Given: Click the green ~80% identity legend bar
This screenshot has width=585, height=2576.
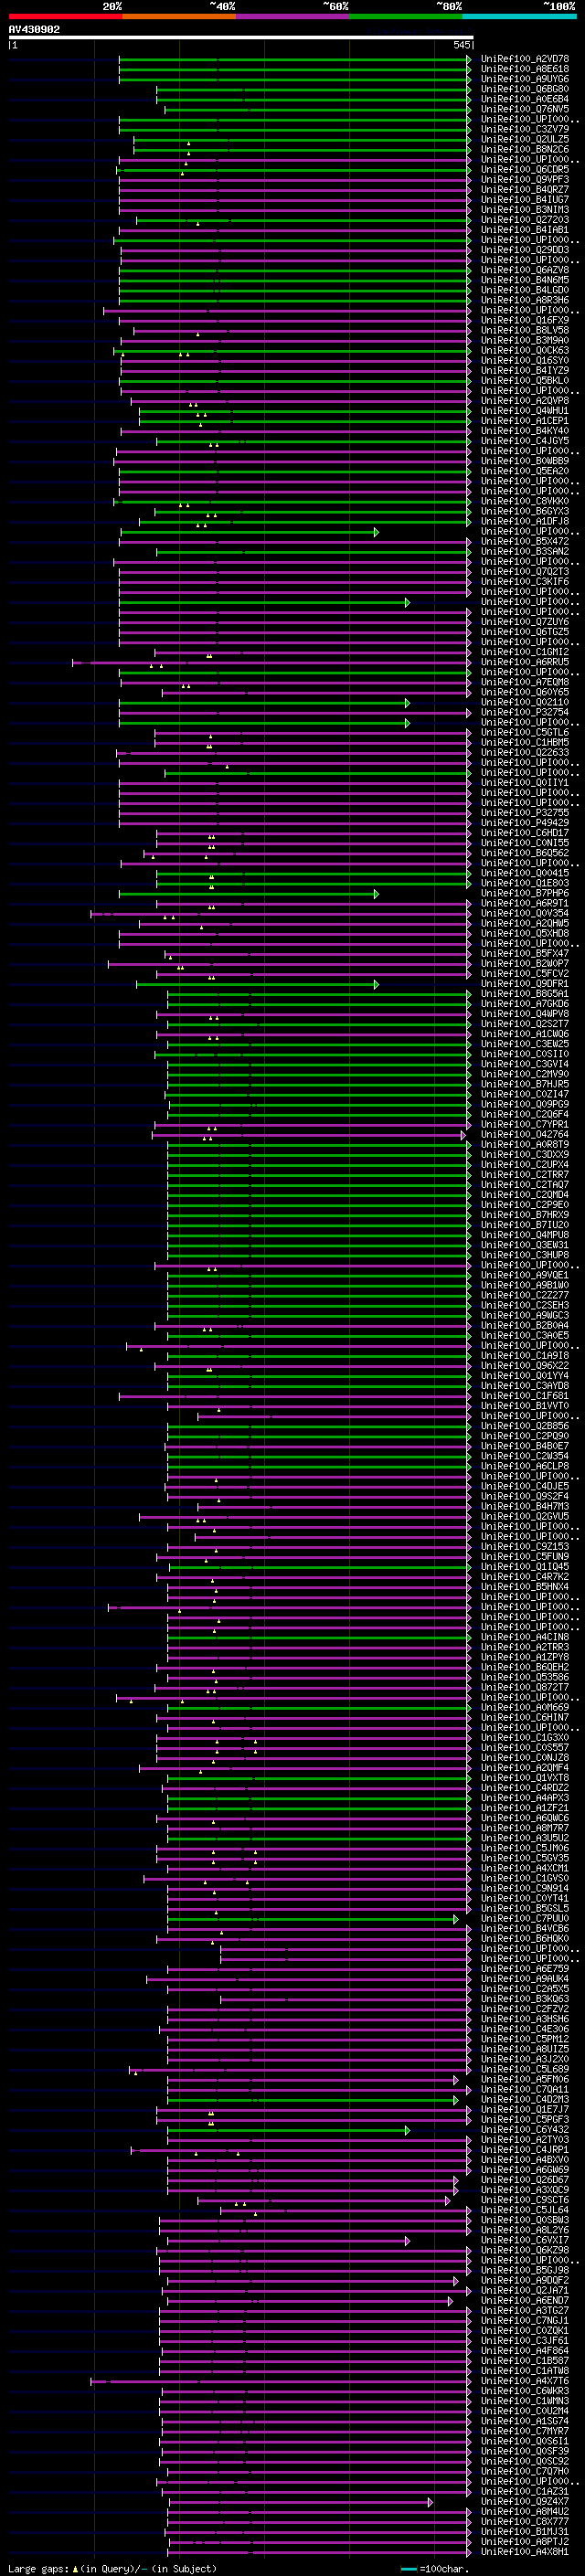Looking at the screenshot, I should coord(406,16).
